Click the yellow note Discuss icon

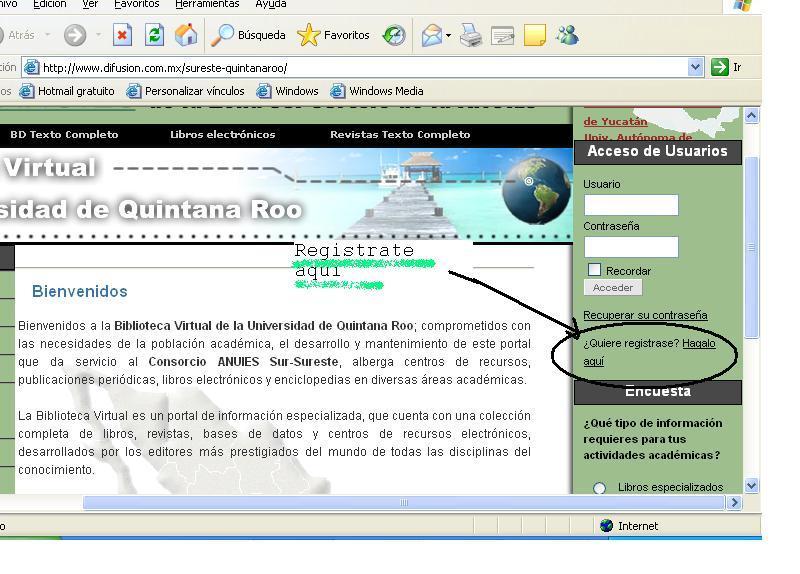pos(535,35)
